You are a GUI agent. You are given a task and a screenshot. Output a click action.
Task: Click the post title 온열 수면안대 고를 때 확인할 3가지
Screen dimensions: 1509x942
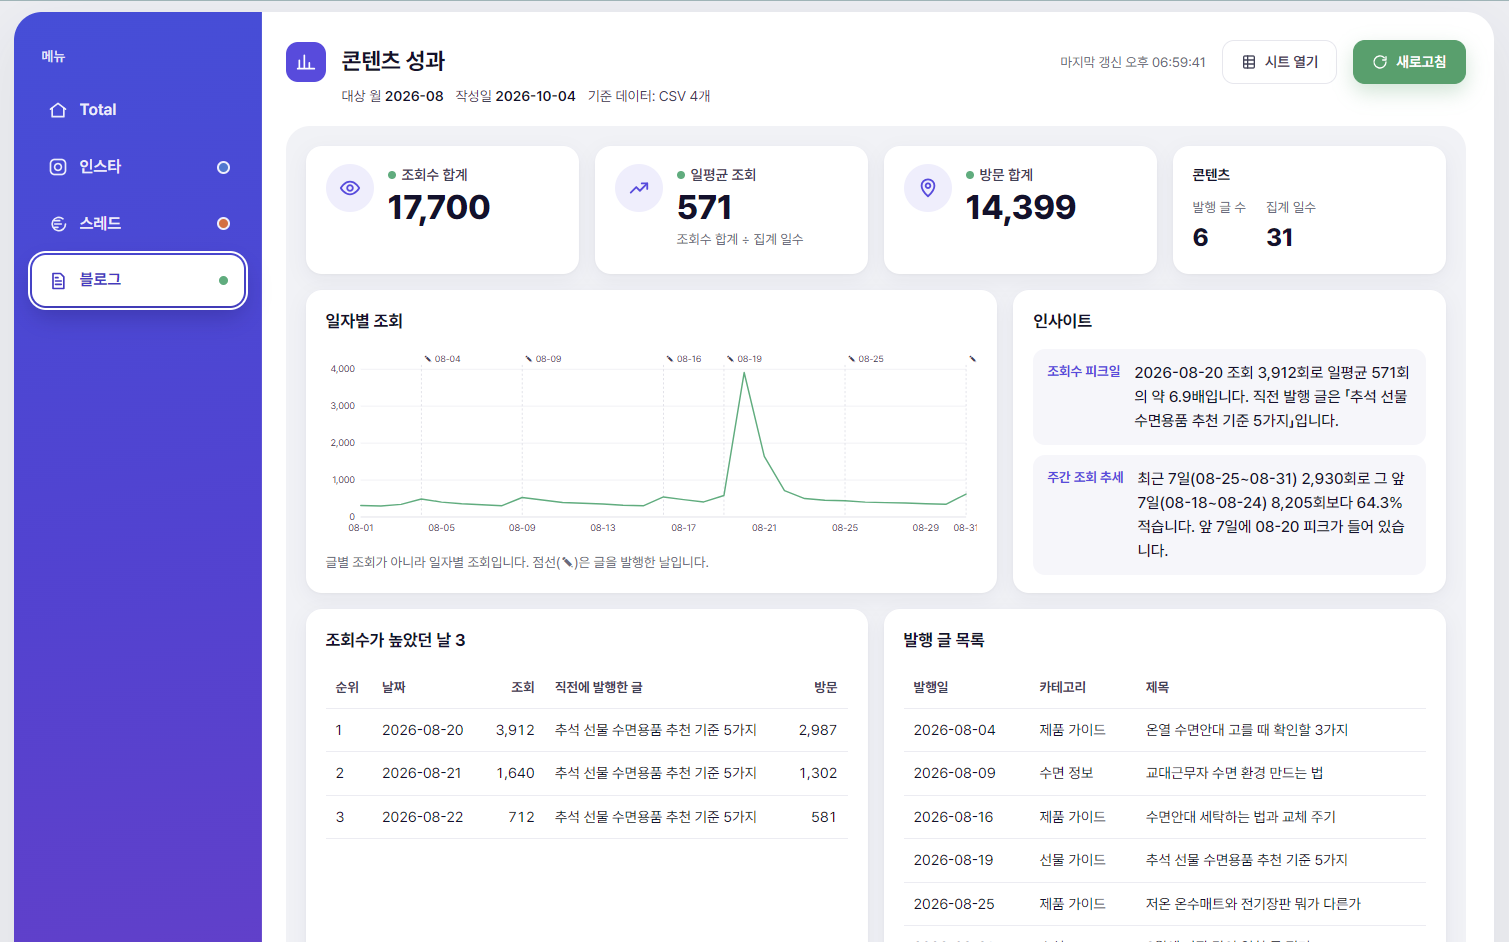1247,730
